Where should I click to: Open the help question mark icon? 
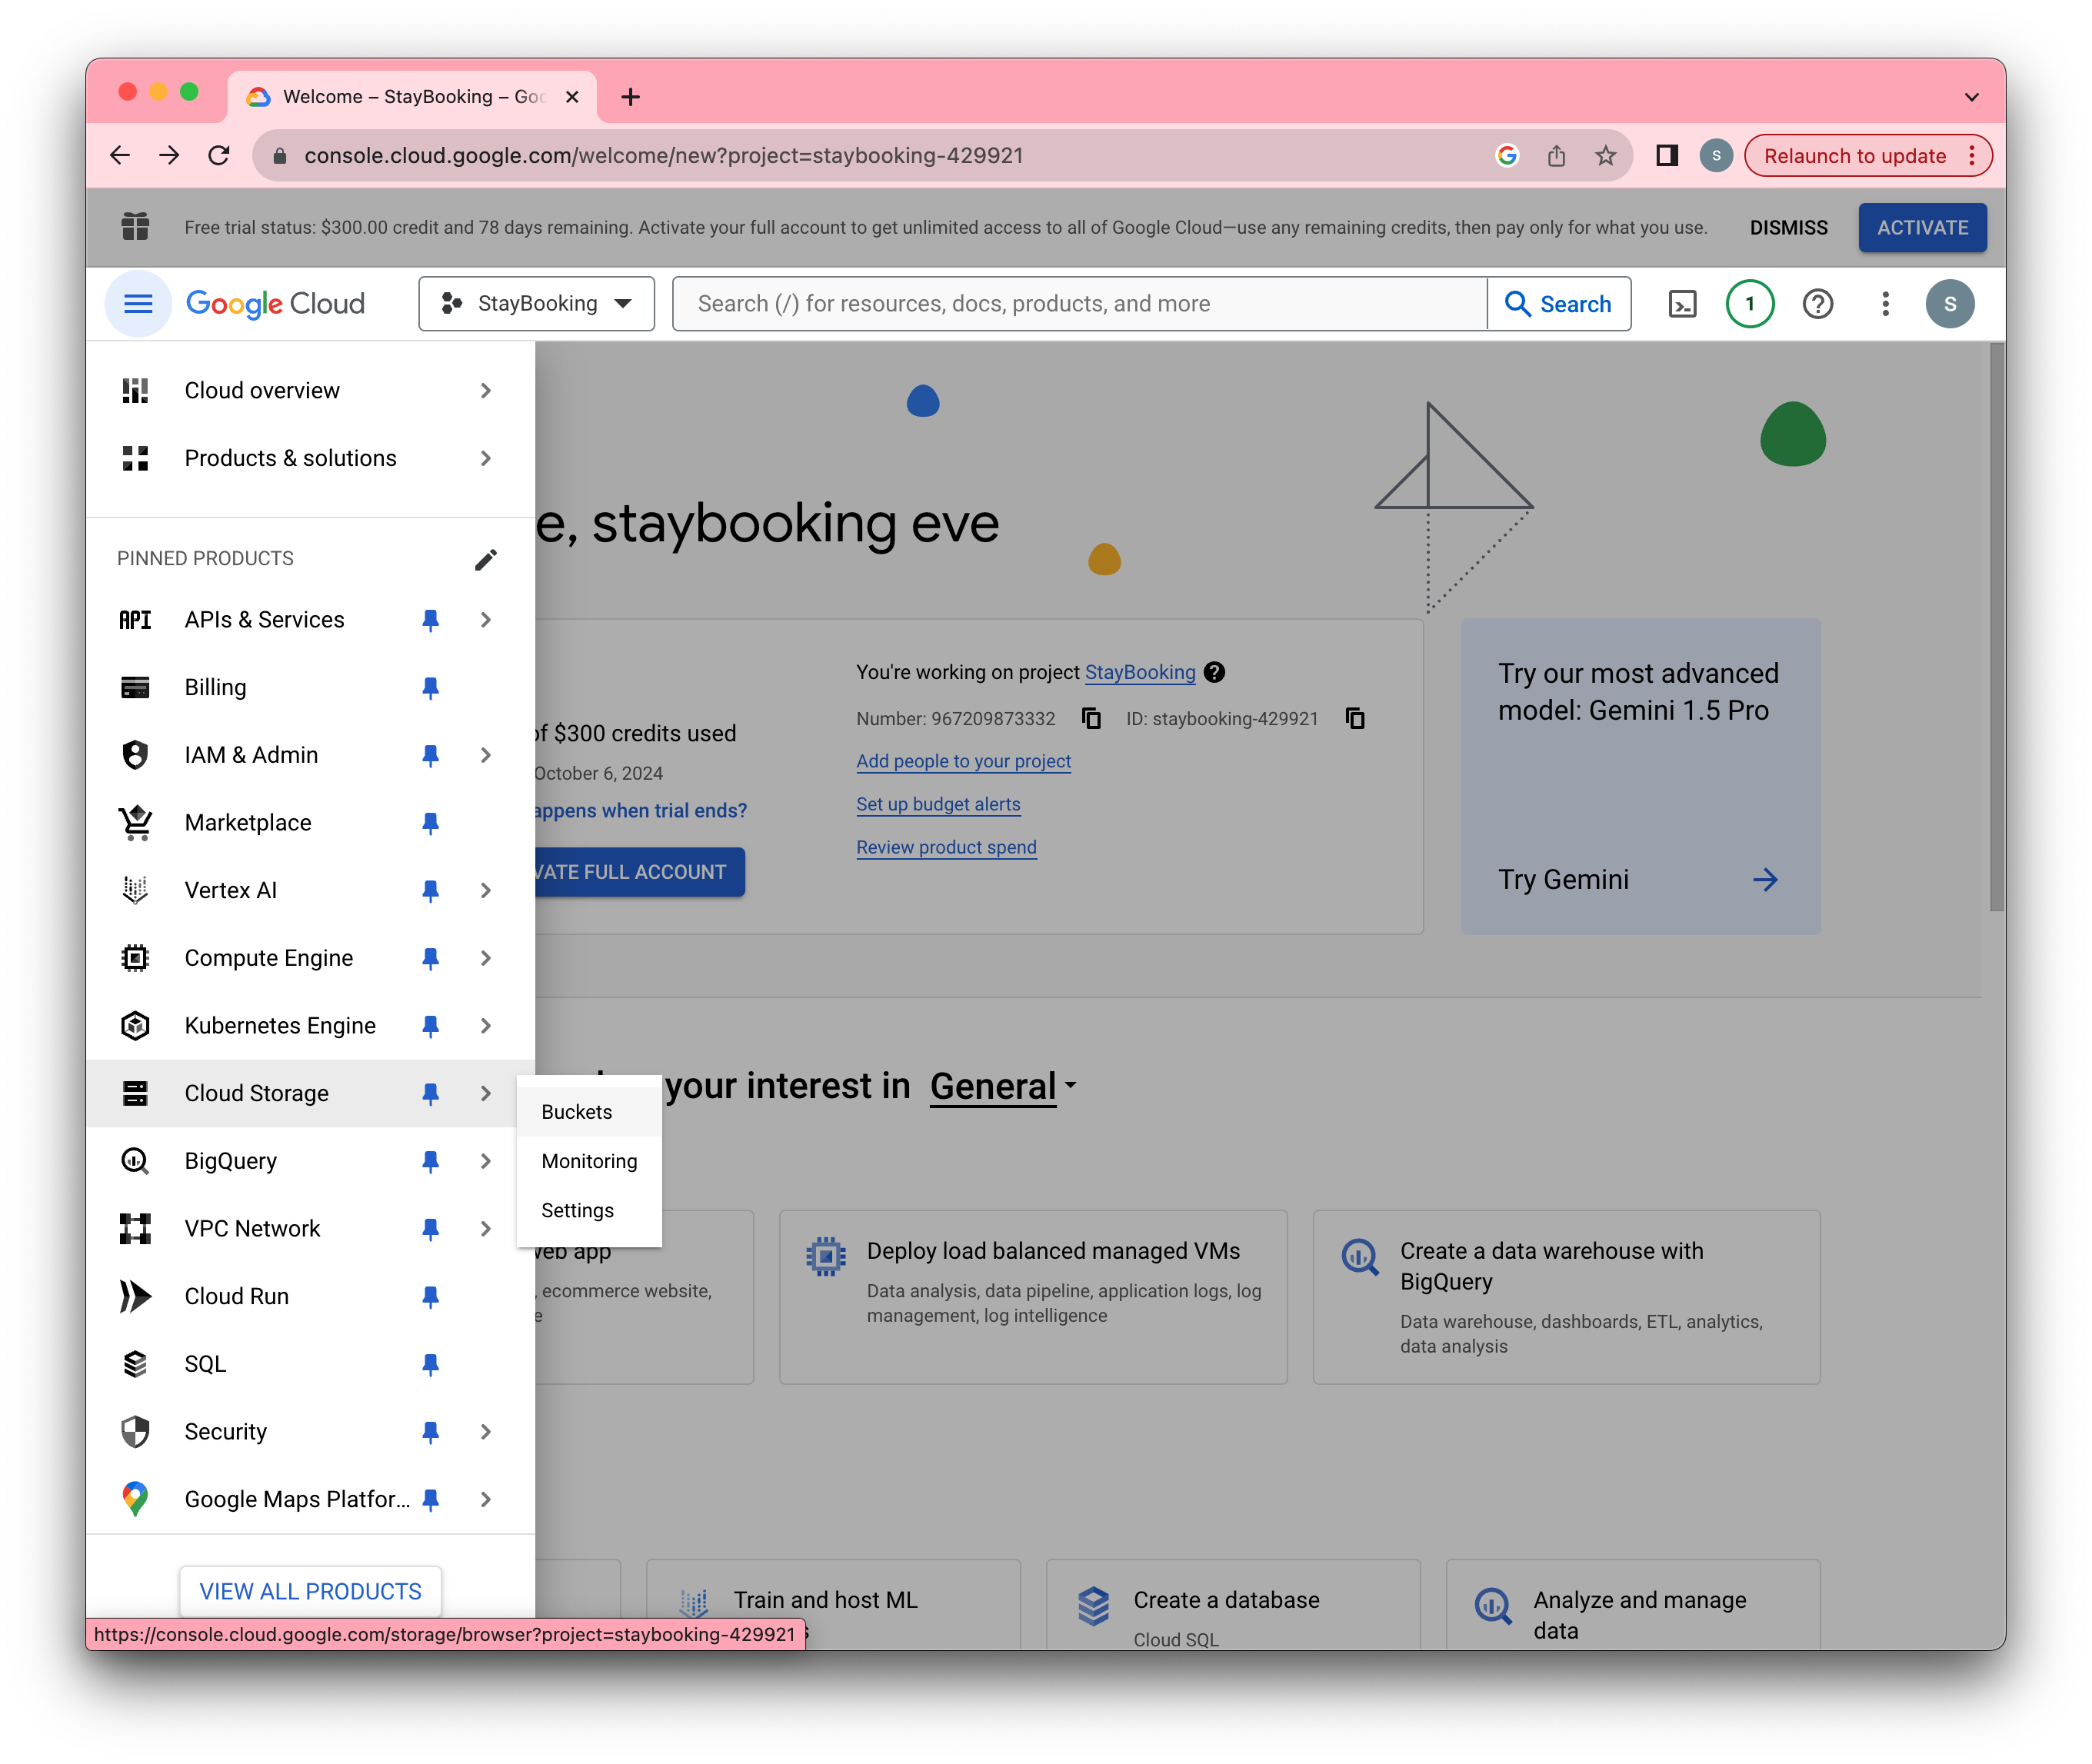pos(1817,304)
